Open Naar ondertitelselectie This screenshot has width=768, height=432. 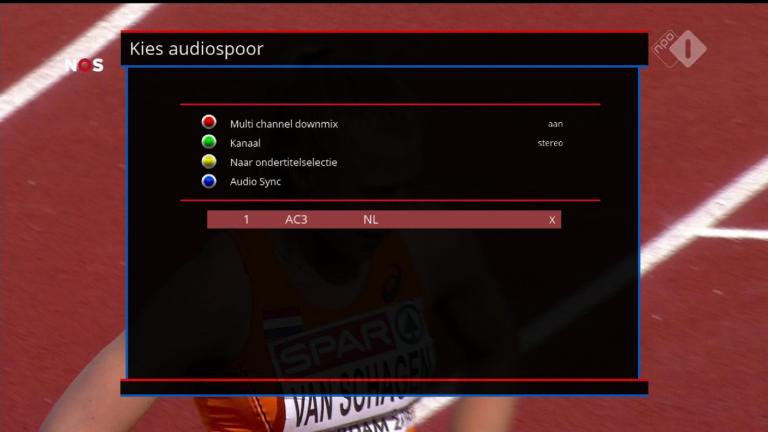pos(283,162)
